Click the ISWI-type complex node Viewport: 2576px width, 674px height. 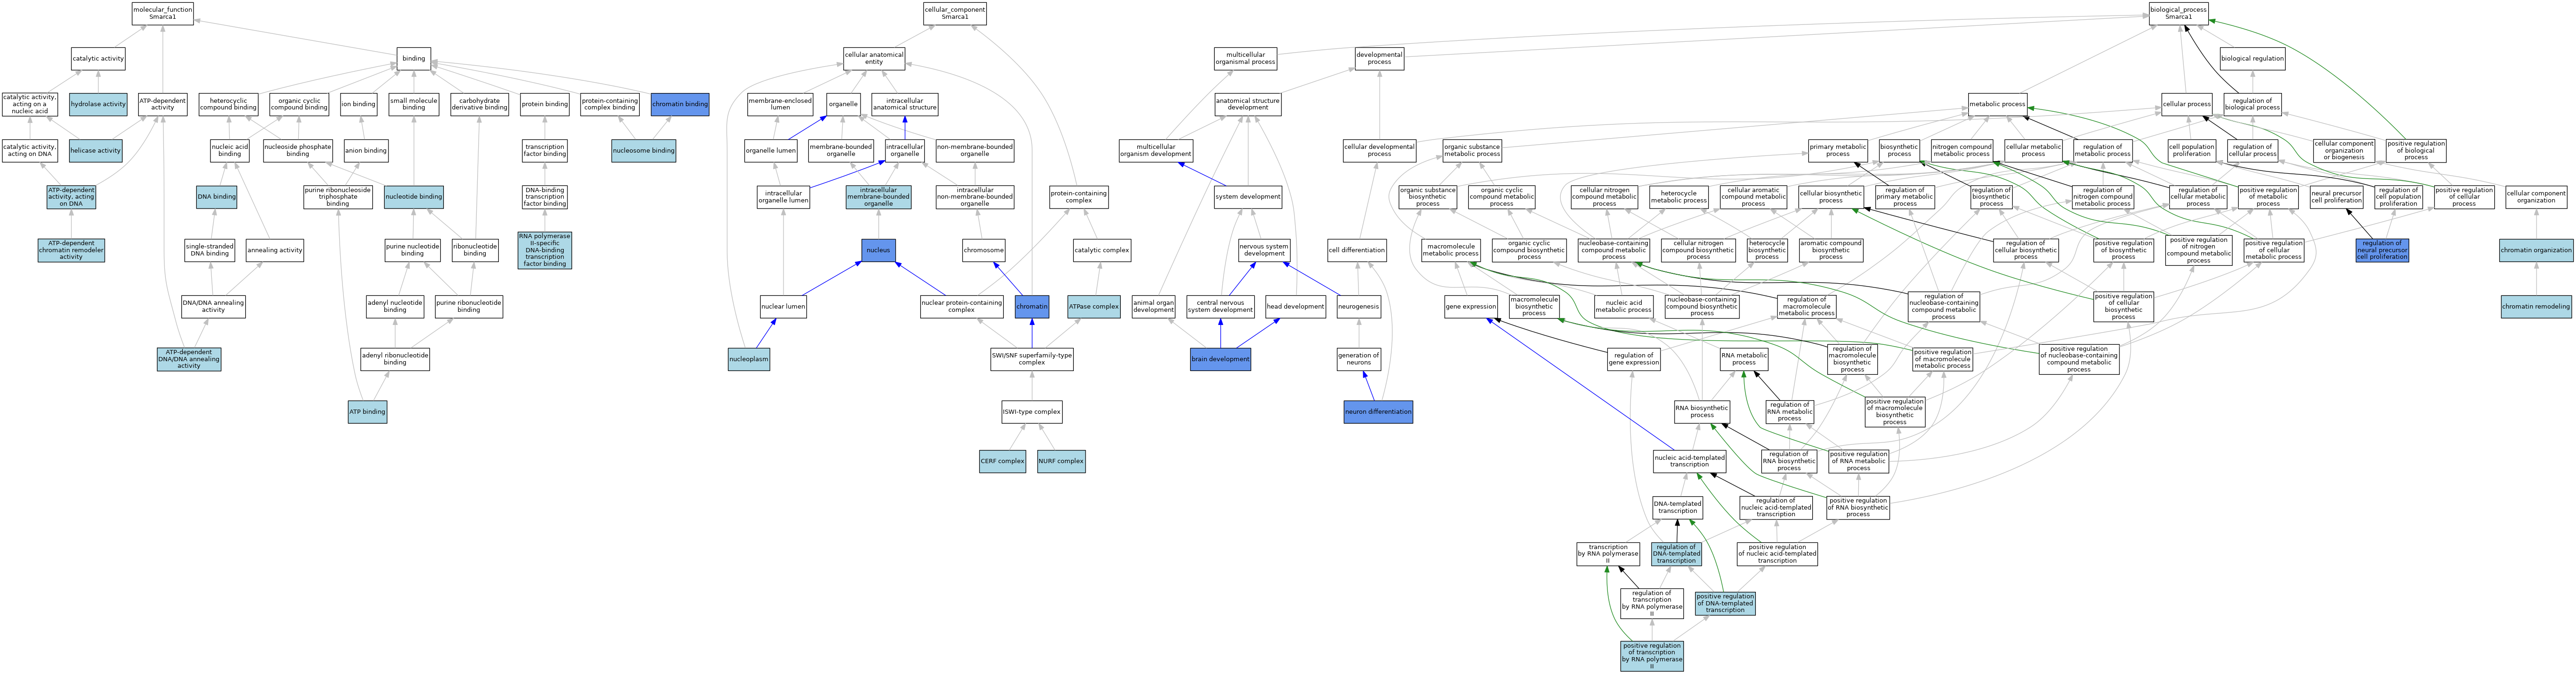pyautogui.click(x=1032, y=412)
